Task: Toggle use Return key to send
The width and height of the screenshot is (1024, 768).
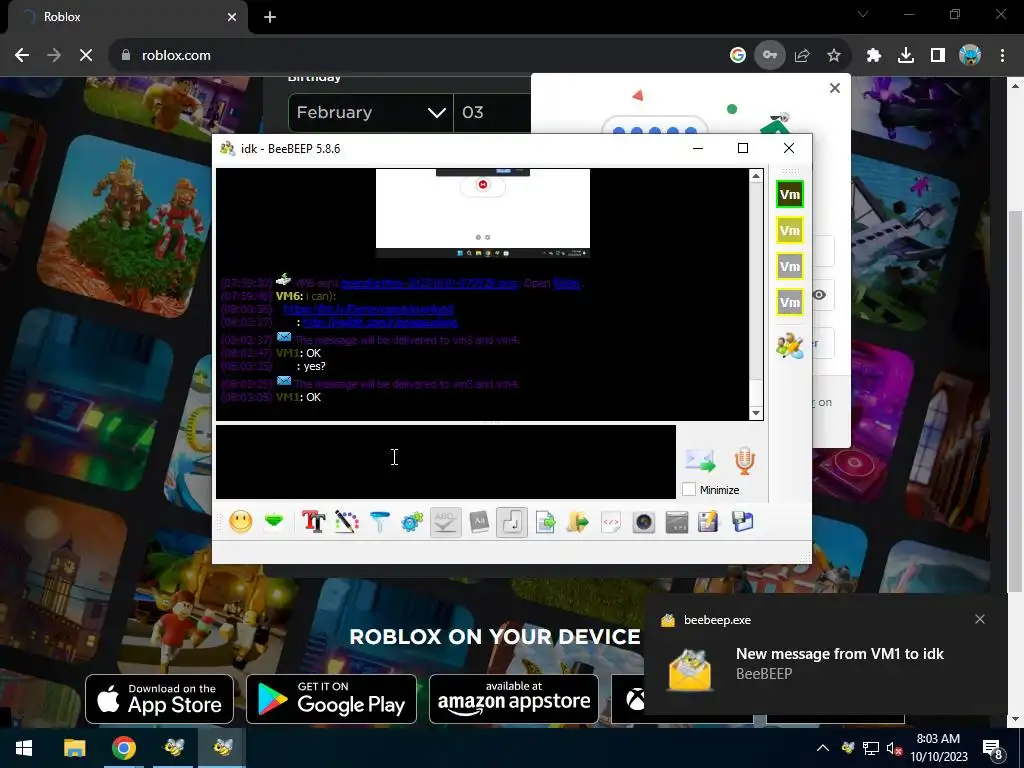Action: (512, 522)
